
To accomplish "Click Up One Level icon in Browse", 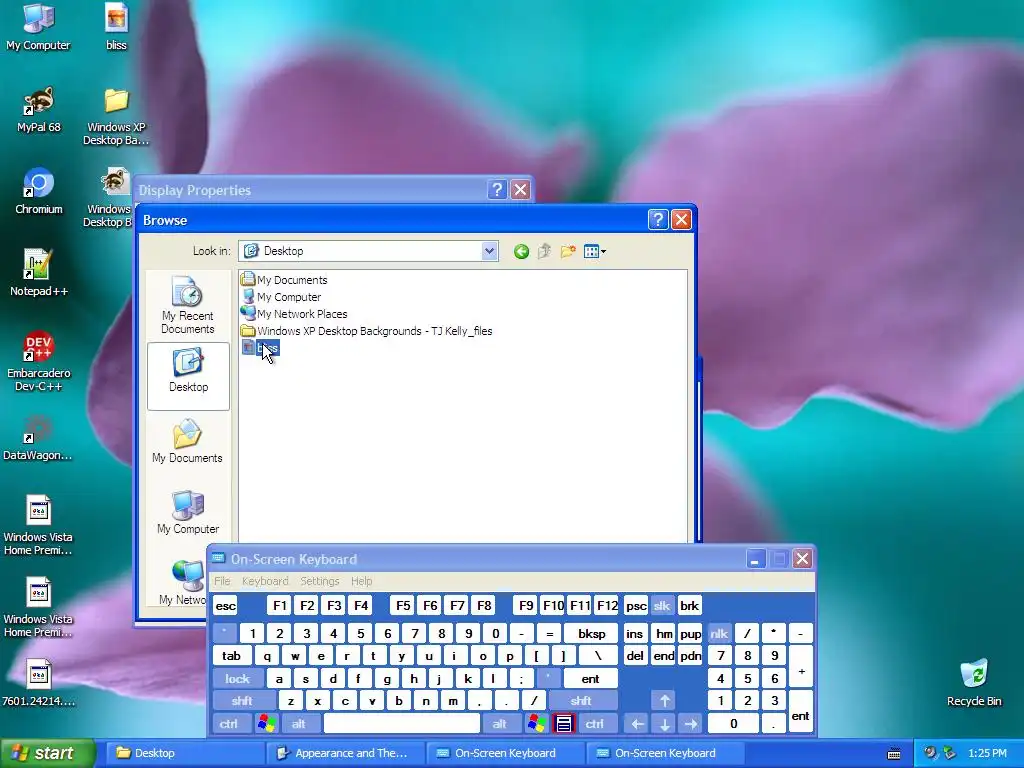I will [x=544, y=251].
